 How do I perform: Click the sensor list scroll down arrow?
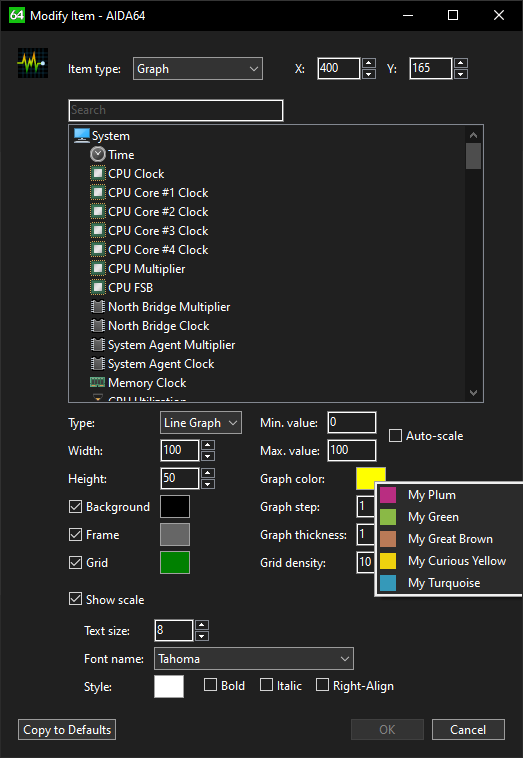coord(474,393)
